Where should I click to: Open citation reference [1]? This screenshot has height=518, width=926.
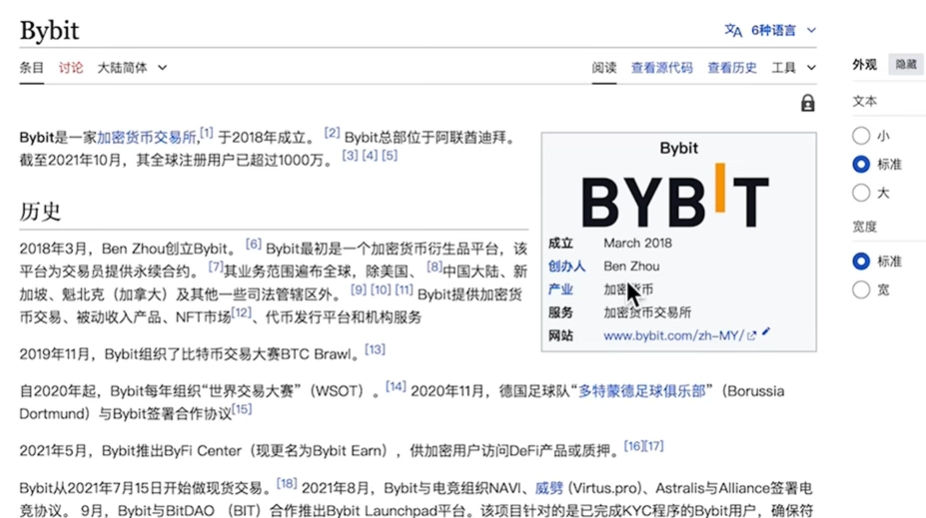click(x=206, y=132)
